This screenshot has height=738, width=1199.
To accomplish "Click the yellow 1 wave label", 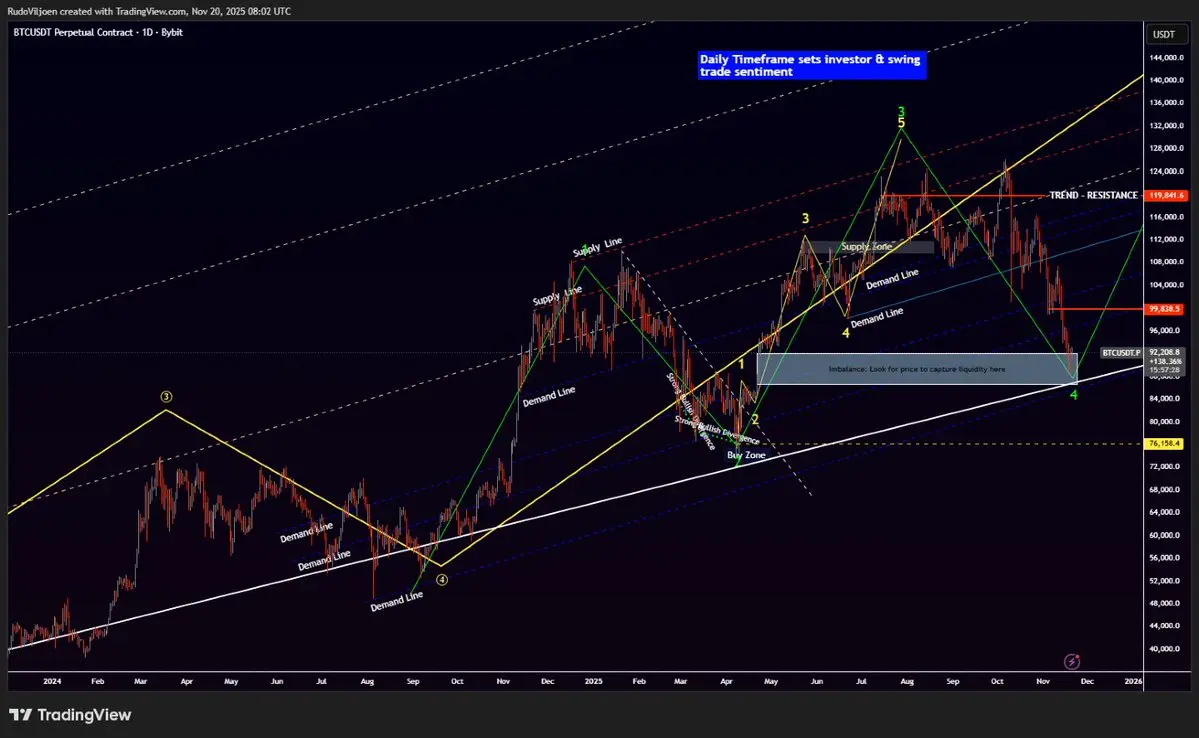I will click(x=741, y=365).
